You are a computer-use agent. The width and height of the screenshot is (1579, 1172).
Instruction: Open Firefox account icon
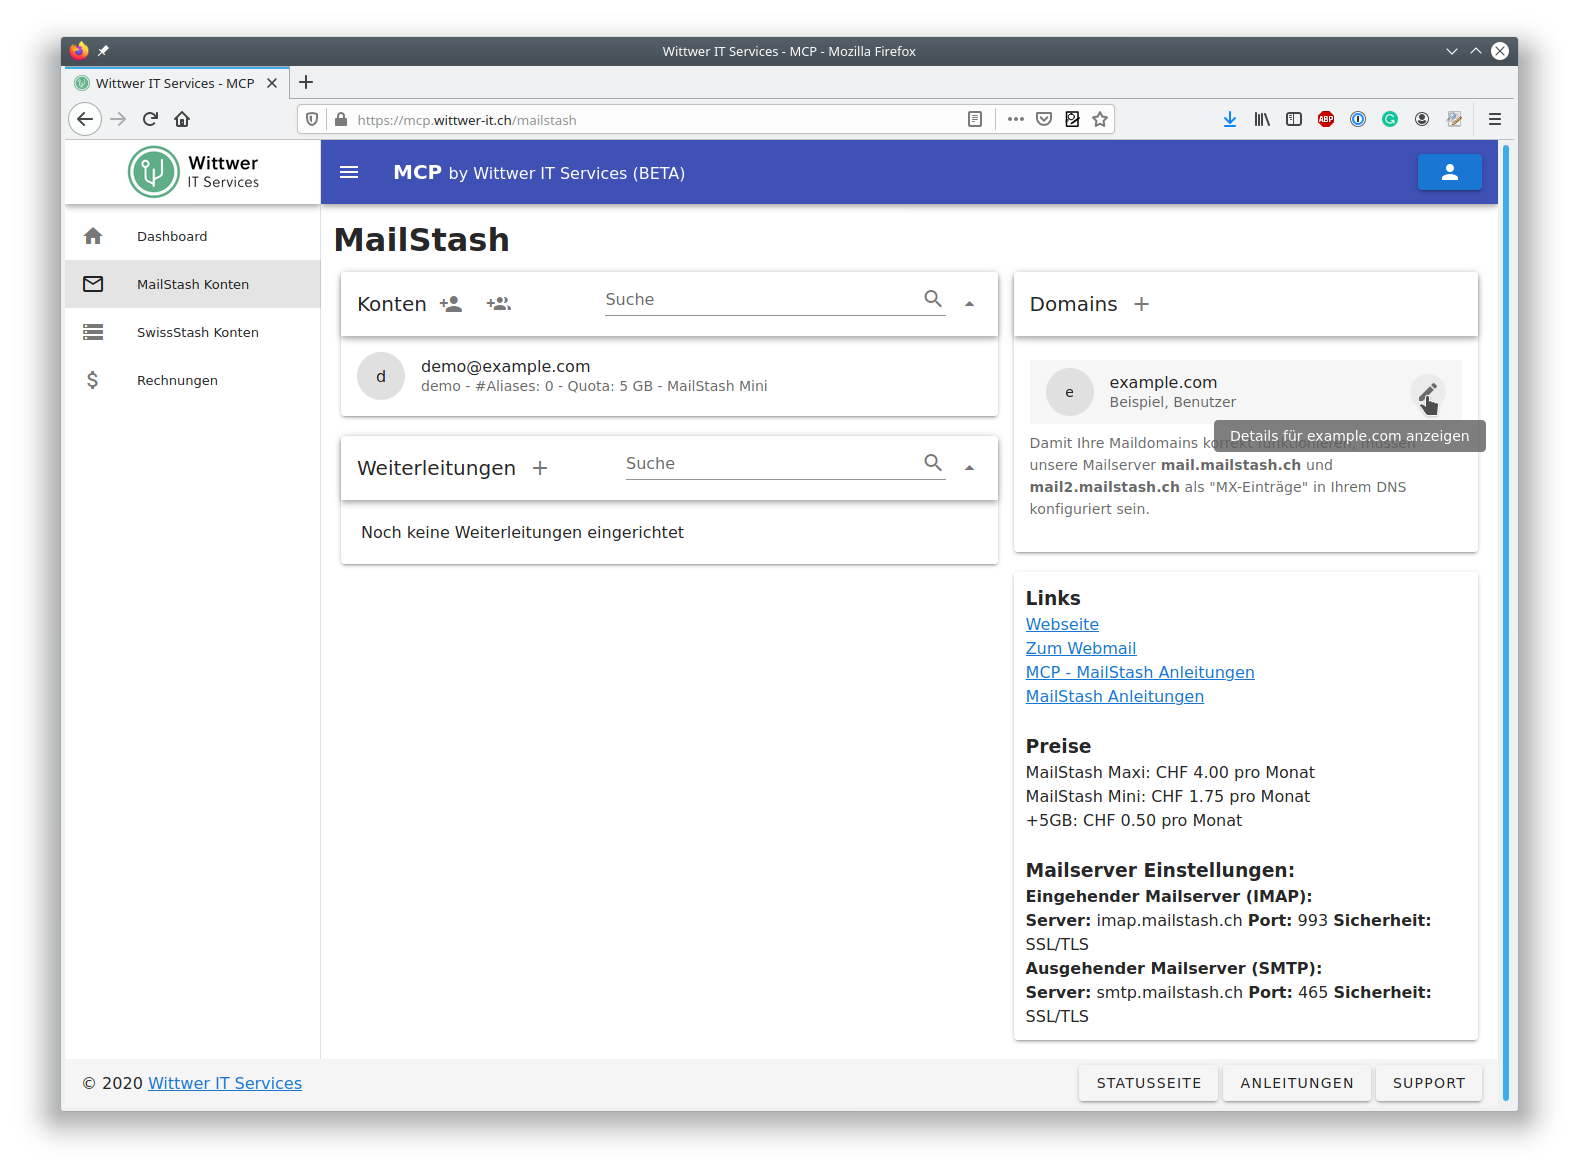(1422, 119)
